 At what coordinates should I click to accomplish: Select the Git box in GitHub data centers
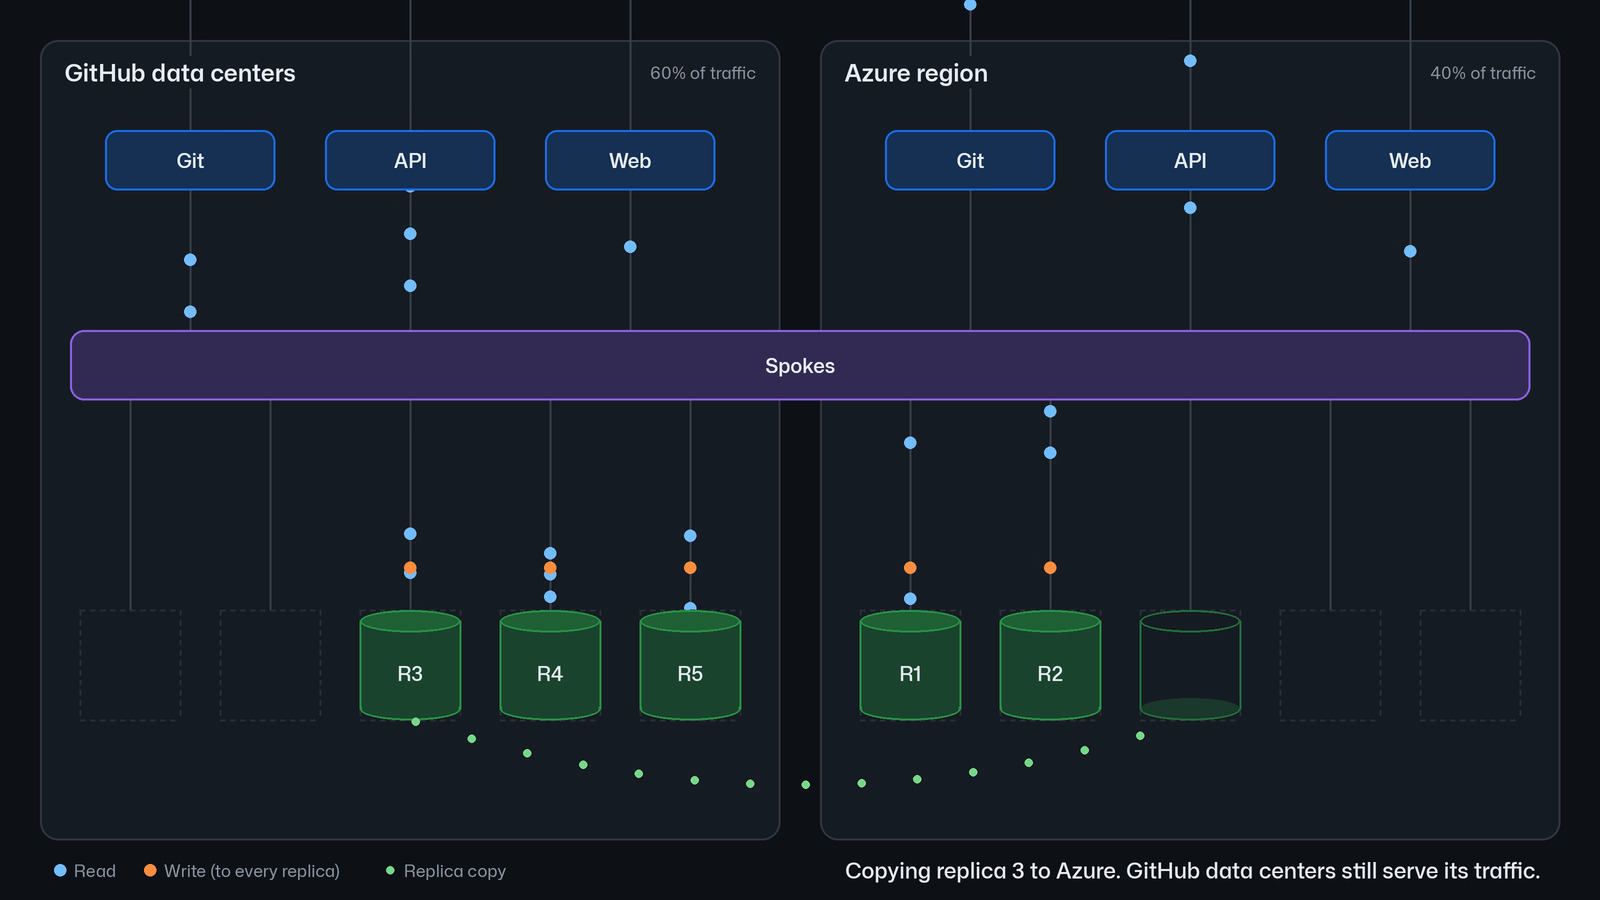[190, 160]
